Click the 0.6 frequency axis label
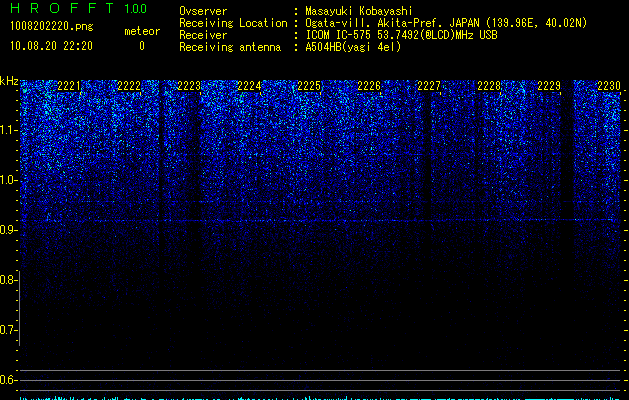629x400 pixels. (8, 380)
